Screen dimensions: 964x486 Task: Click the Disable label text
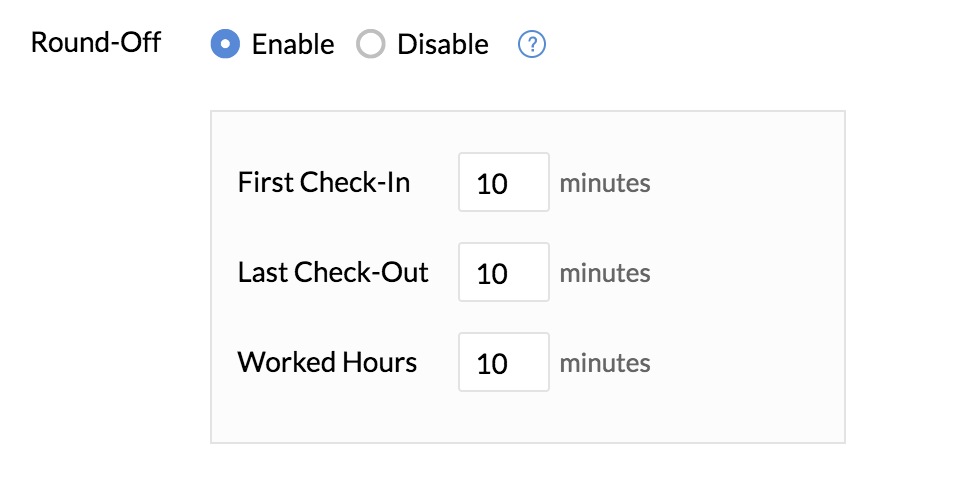pyautogui.click(x=443, y=44)
